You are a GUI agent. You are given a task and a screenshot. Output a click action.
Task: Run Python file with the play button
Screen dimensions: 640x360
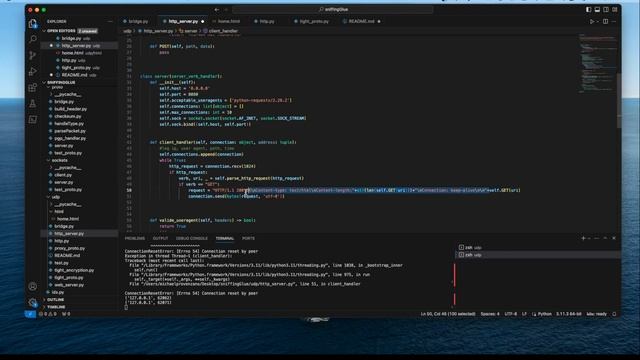tap(591, 21)
